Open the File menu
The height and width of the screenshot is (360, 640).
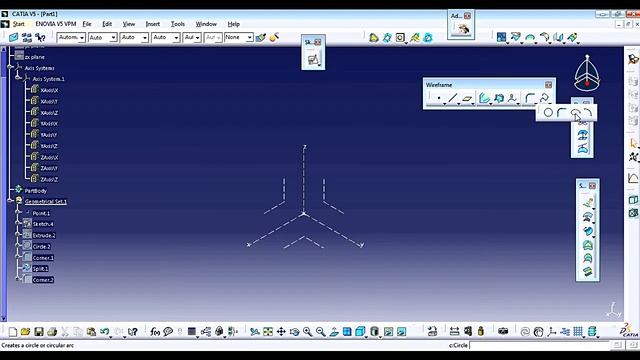(87, 24)
